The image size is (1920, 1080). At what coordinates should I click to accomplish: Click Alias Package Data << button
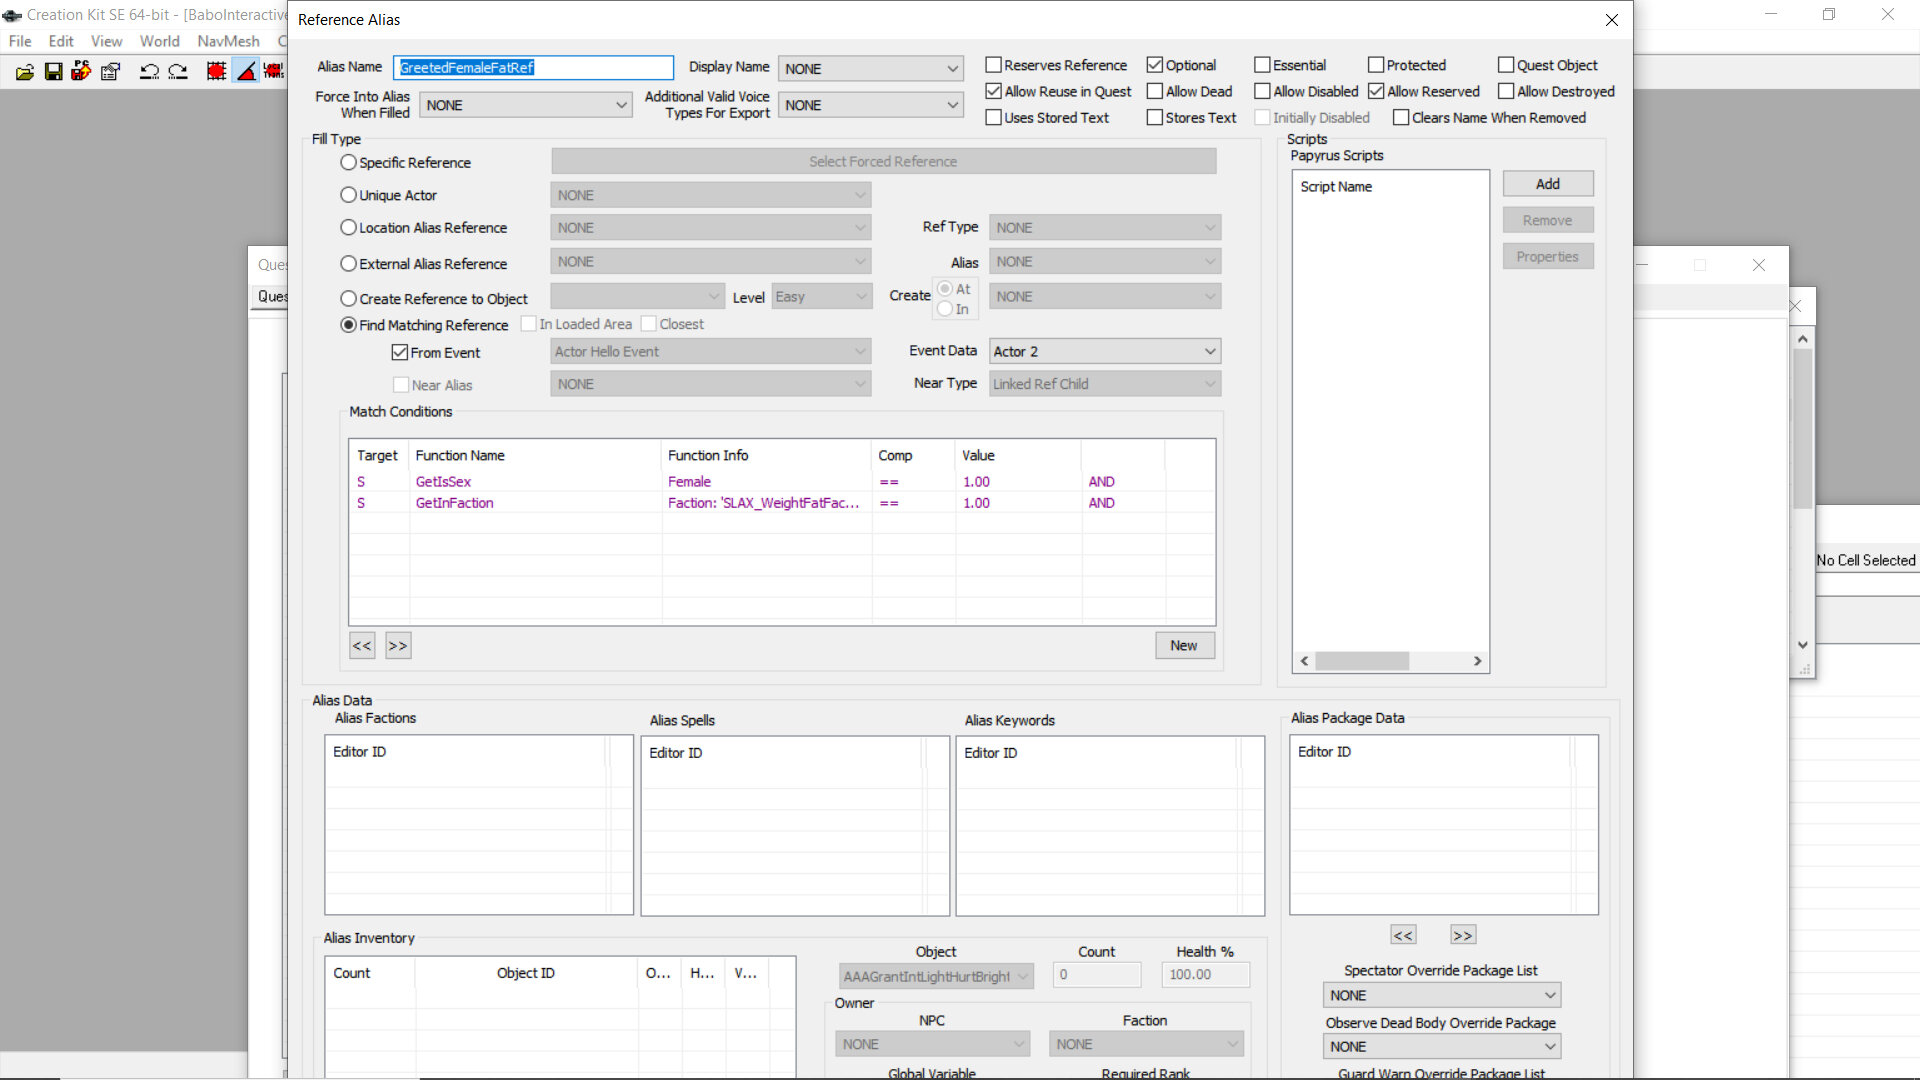coord(1403,935)
